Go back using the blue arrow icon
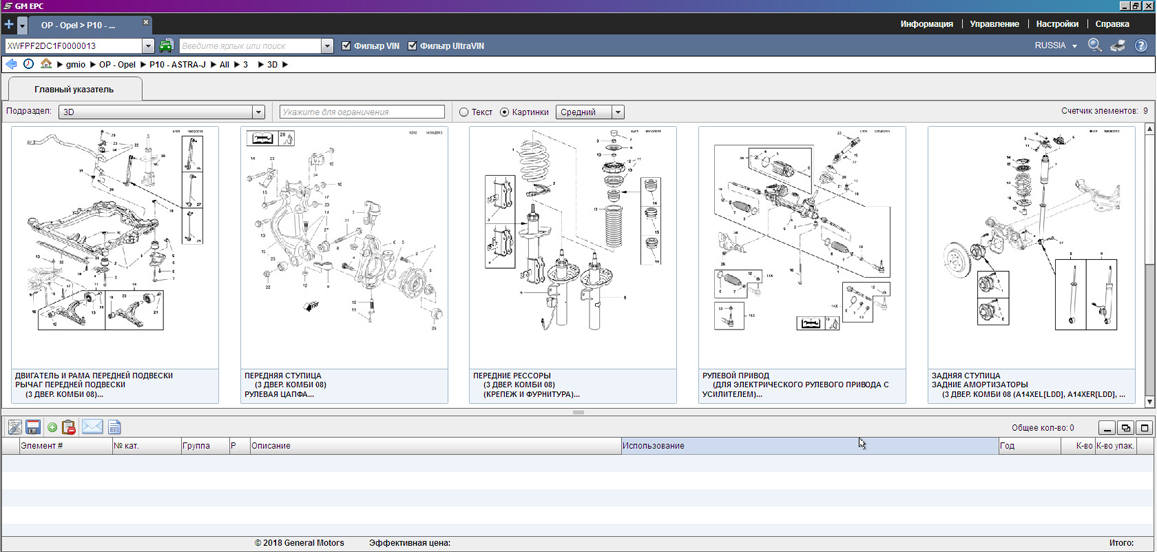1157x552 pixels. (x=11, y=64)
